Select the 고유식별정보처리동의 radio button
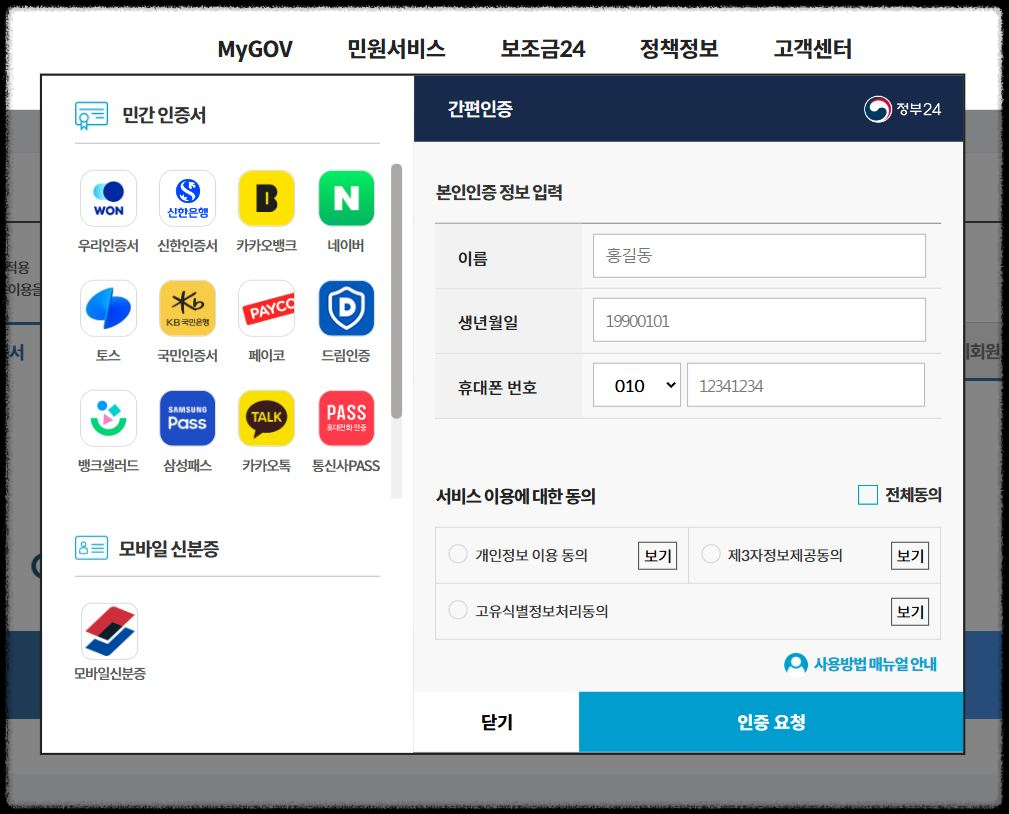This screenshot has width=1009, height=814. [458, 609]
